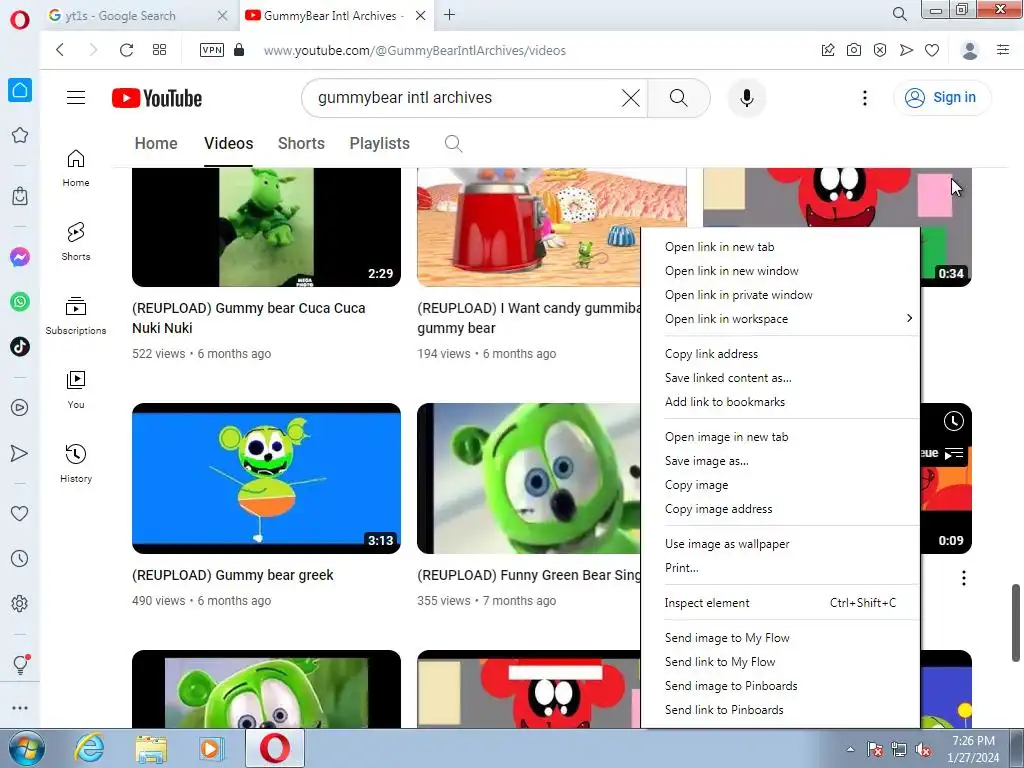Open Subscriptions in YouTube mini guide
Screen dimensions: 1024x768
(x=76, y=315)
